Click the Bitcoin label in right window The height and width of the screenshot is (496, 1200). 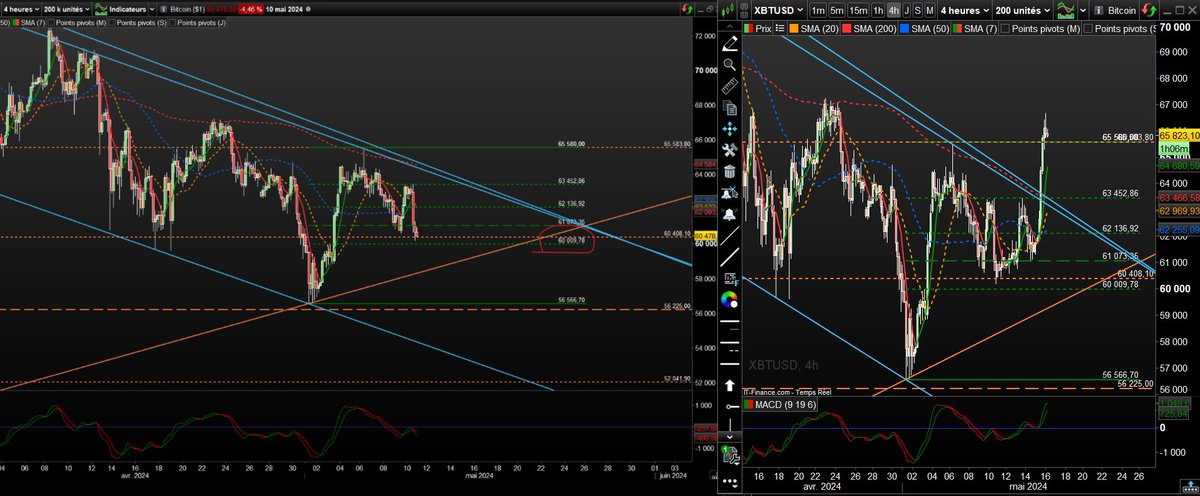coord(1122,10)
